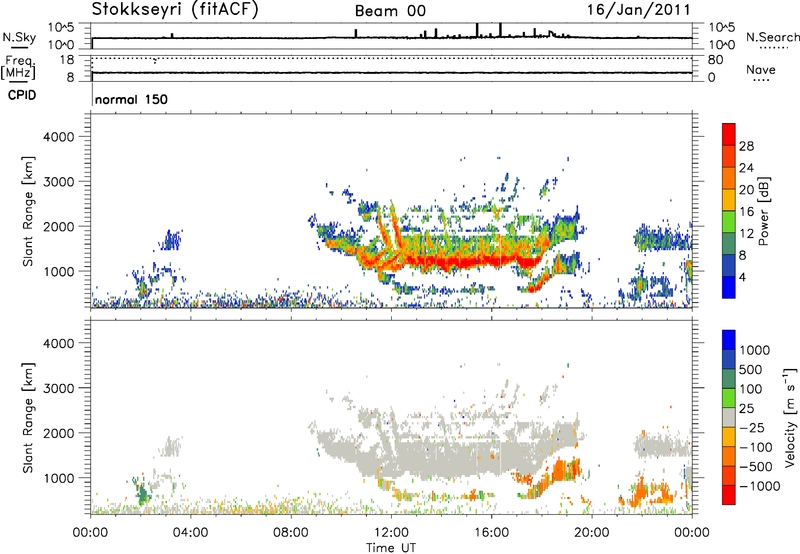This screenshot has height=554, width=800.
Task: Click the '20:00' time axis tick label
Action: [592, 533]
